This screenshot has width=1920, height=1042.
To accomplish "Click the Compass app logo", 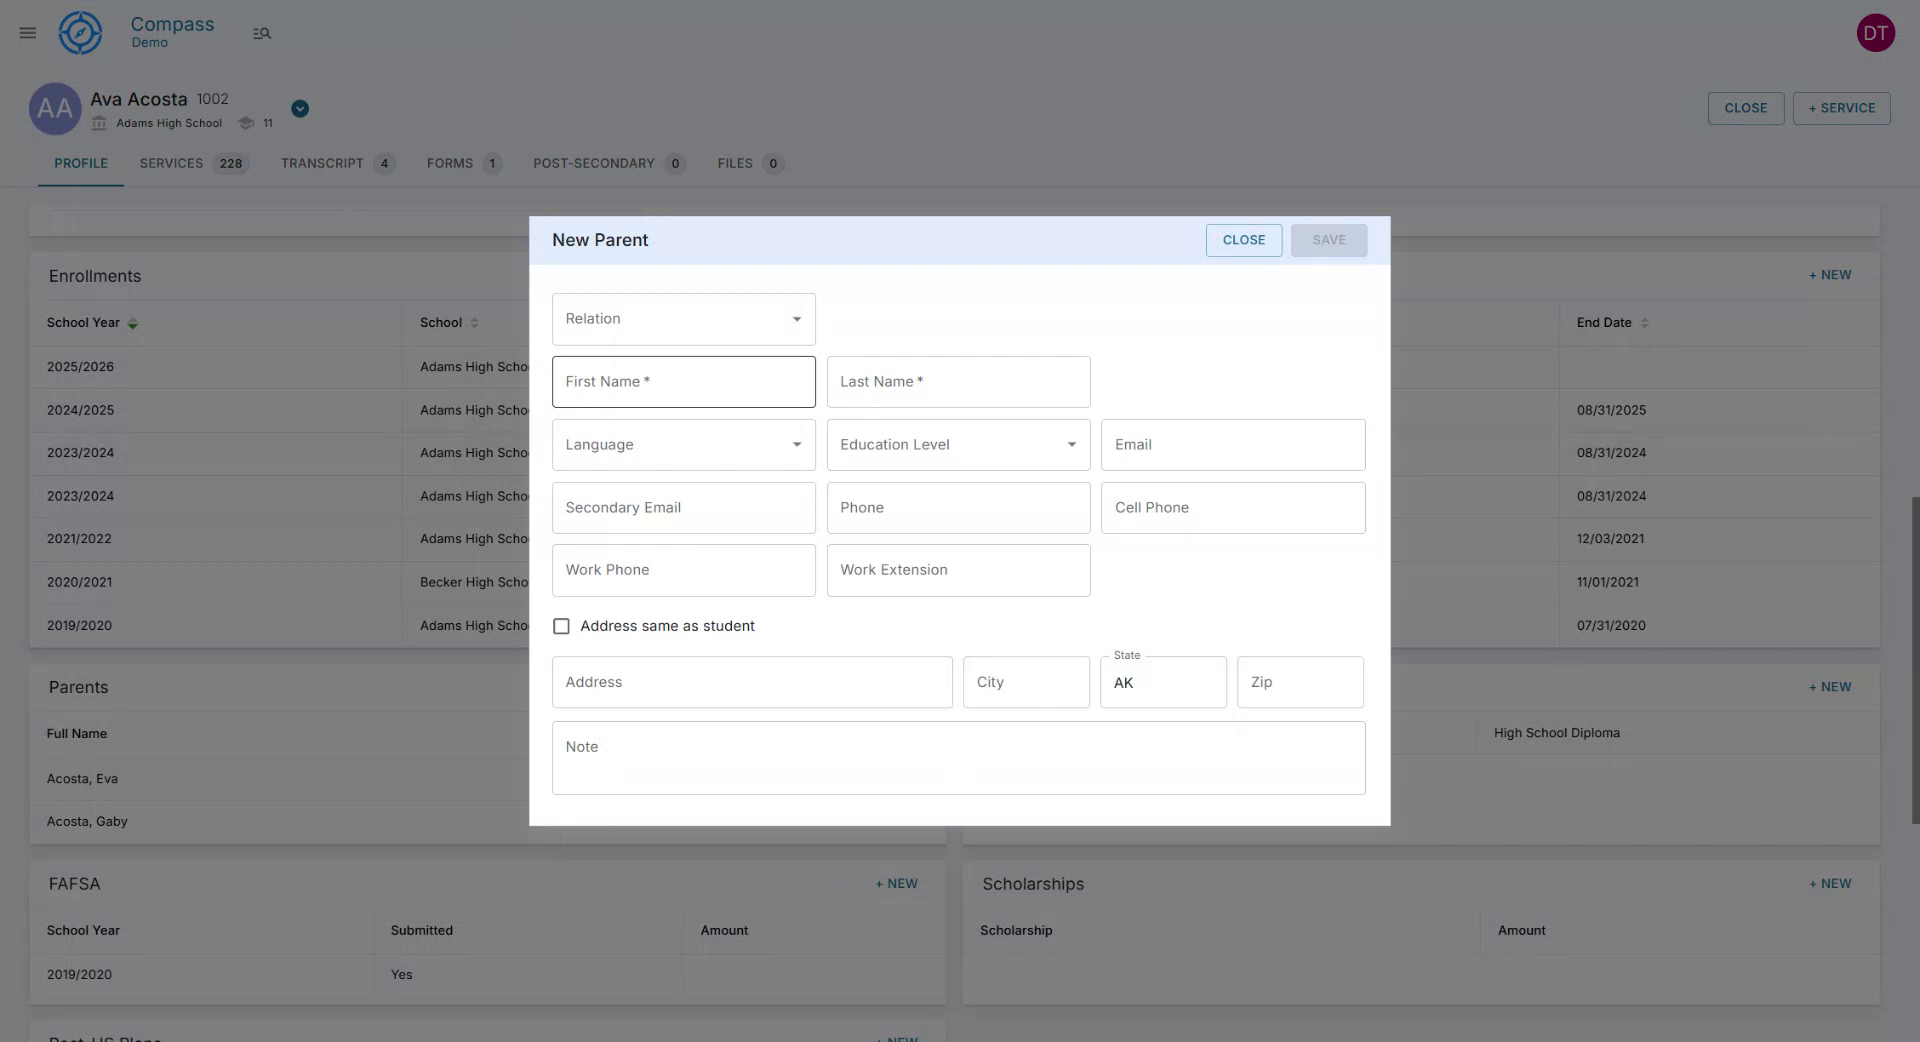I will pyautogui.click(x=80, y=32).
